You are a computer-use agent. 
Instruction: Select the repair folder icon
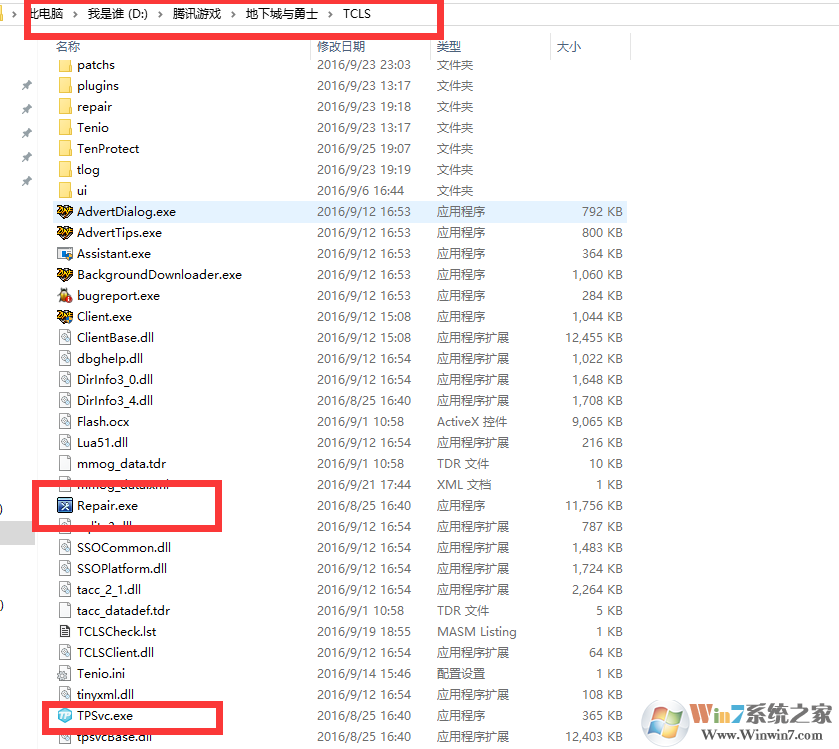coord(65,107)
